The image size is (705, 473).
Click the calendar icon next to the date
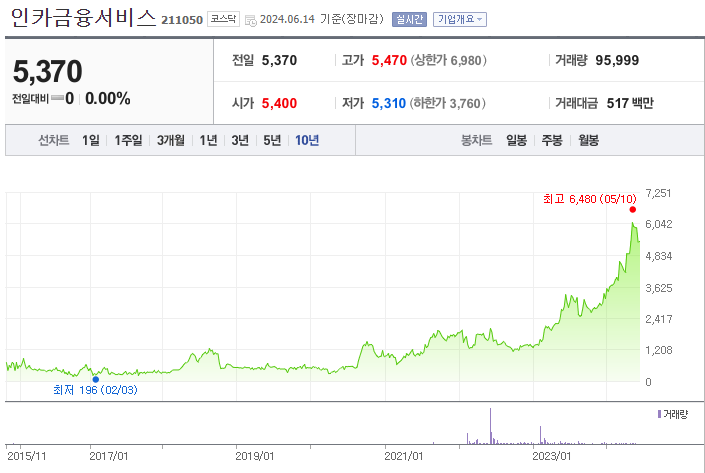pos(250,19)
